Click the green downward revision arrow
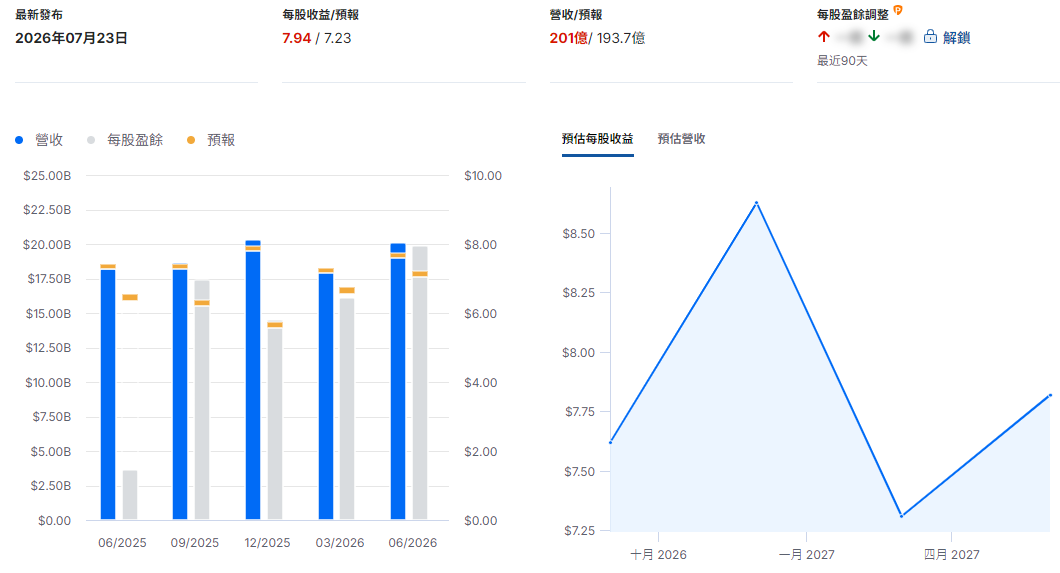 [x=874, y=36]
